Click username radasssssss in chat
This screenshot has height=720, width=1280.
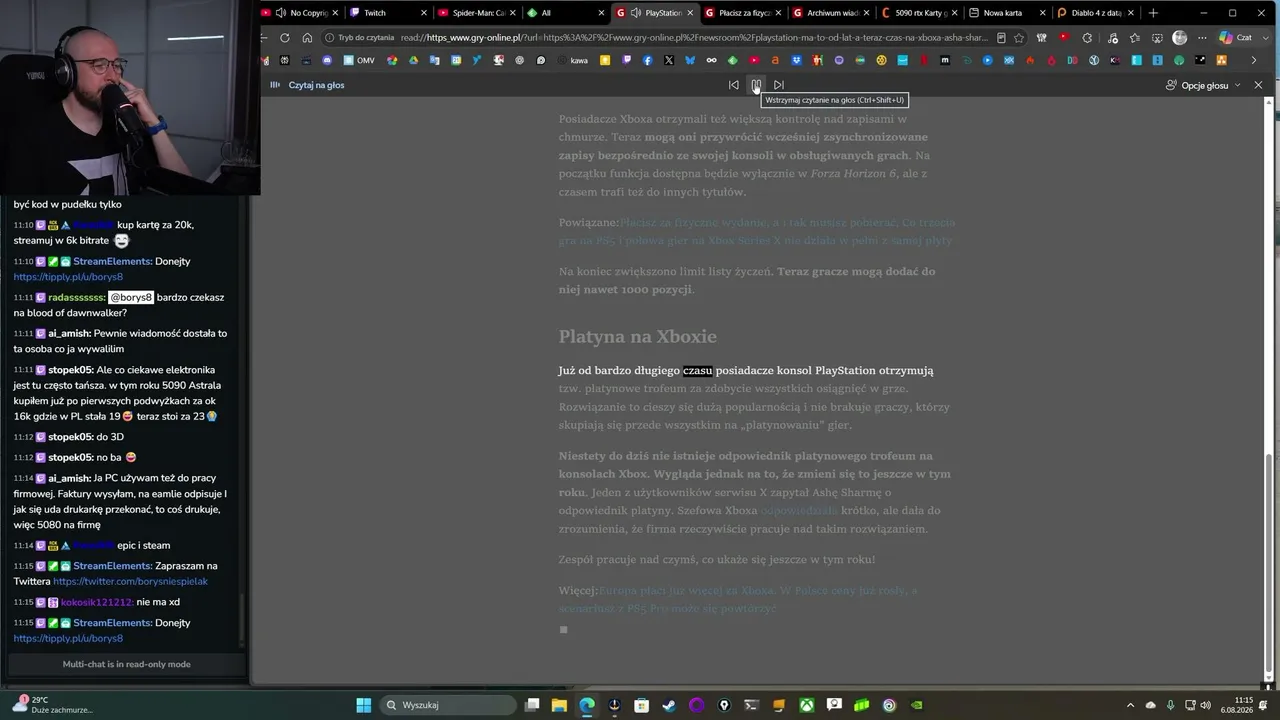coord(76,297)
